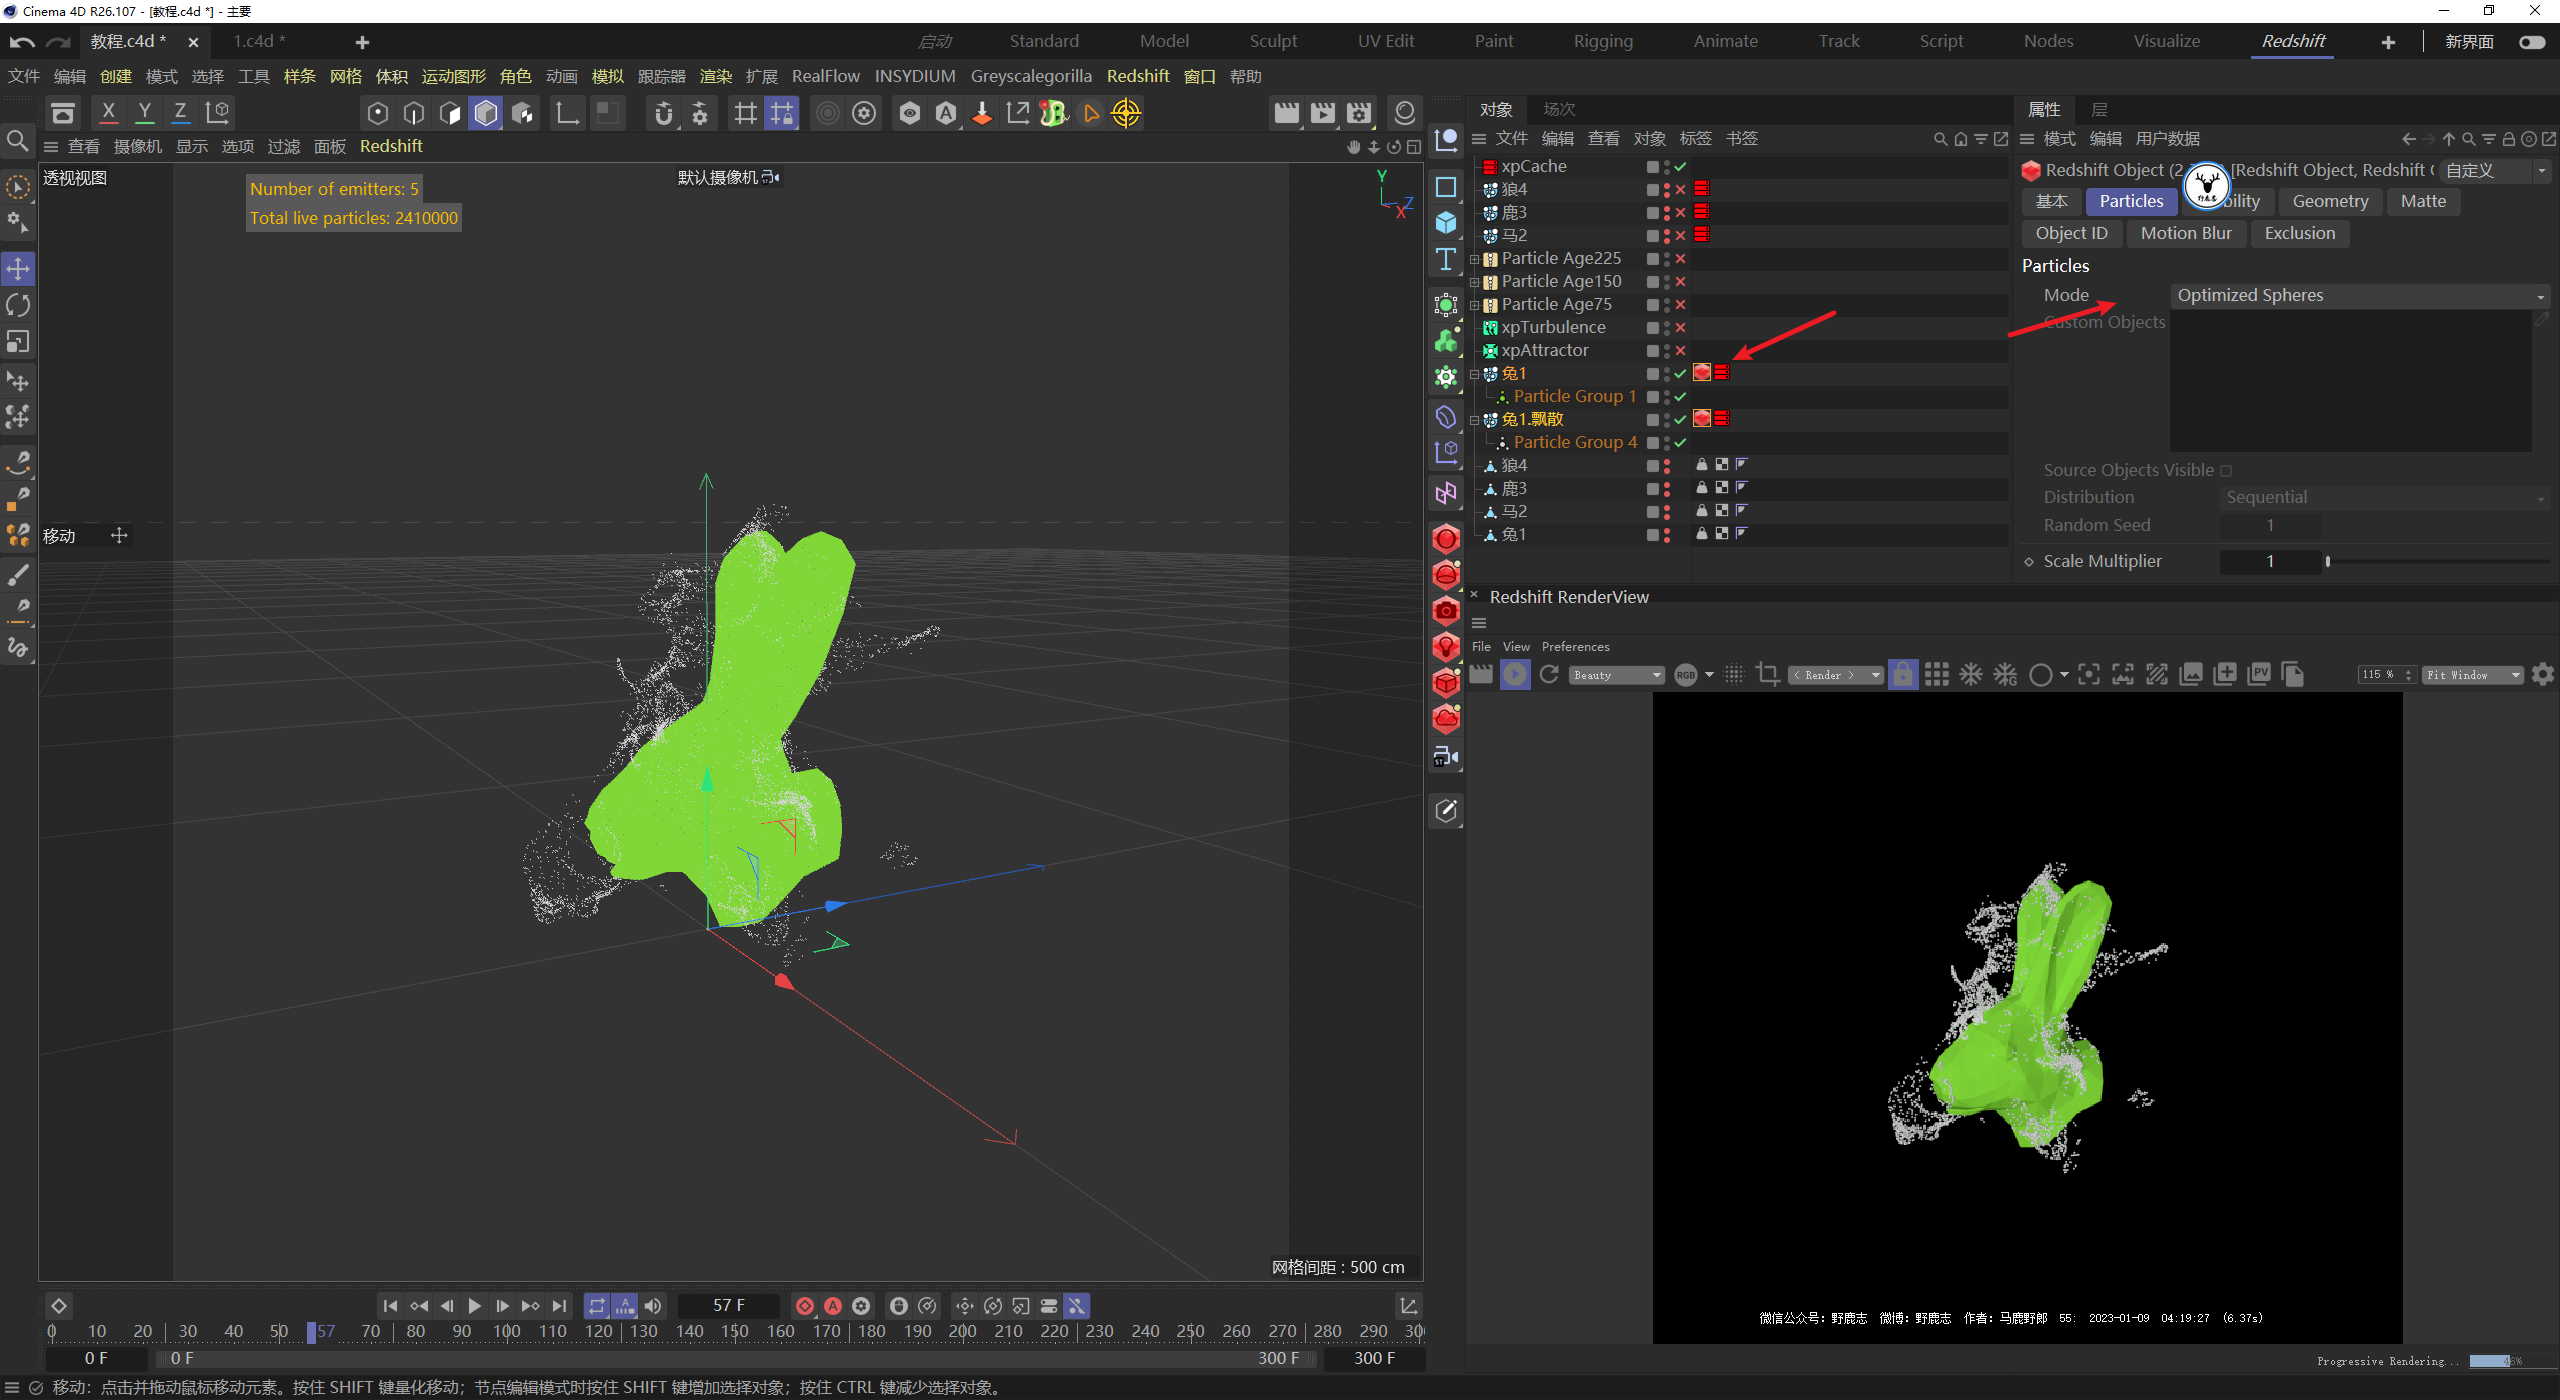This screenshot has height=1400, width=2560.
Task: Click the Motion Blur attribute tab button
Action: (2185, 233)
